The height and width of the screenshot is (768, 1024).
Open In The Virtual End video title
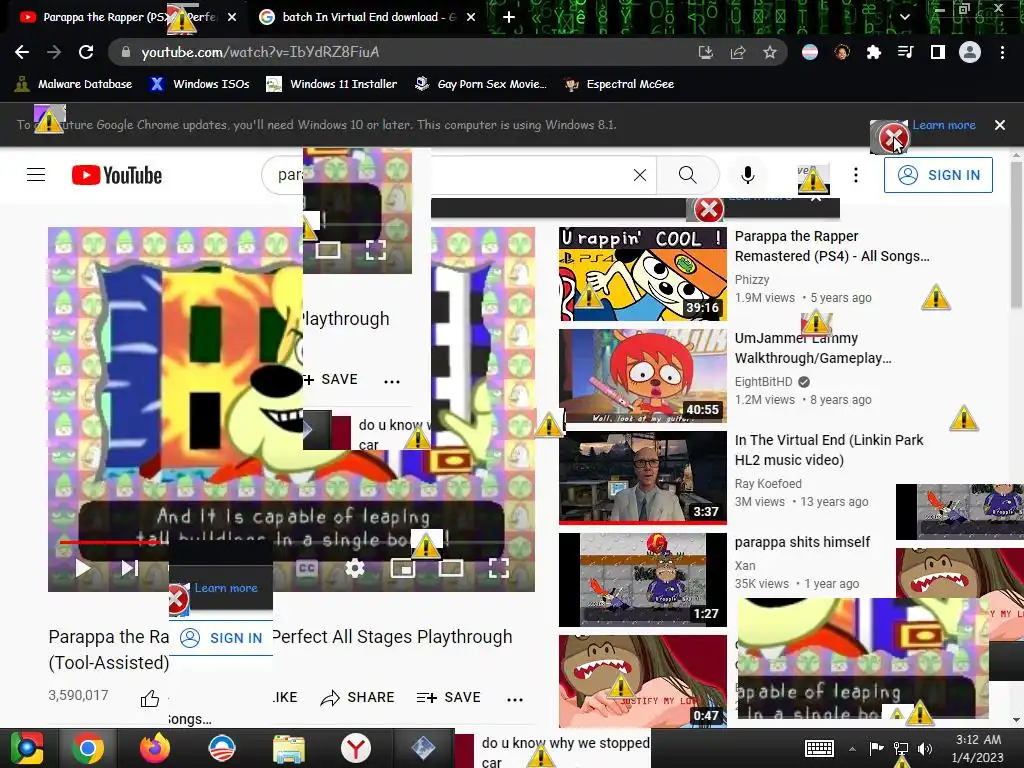click(x=829, y=450)
